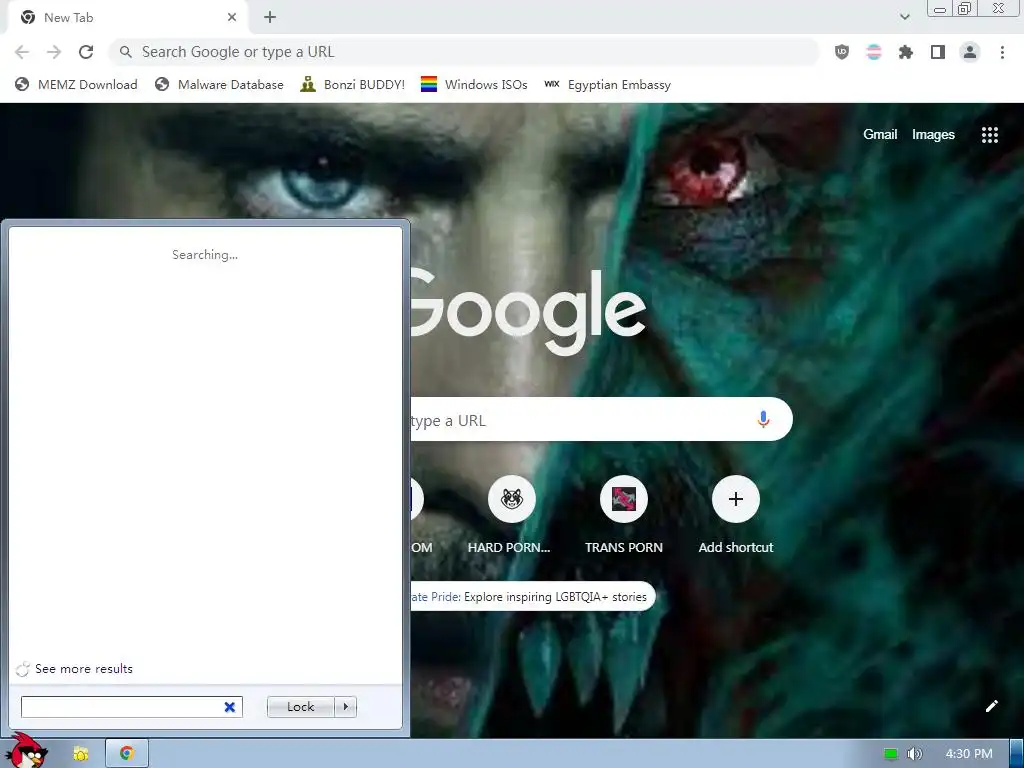The width and height of the screenshot is (1024, 768).
Task: Open the File Explorer taskbar icon
Action: click(x=80, y=754)
